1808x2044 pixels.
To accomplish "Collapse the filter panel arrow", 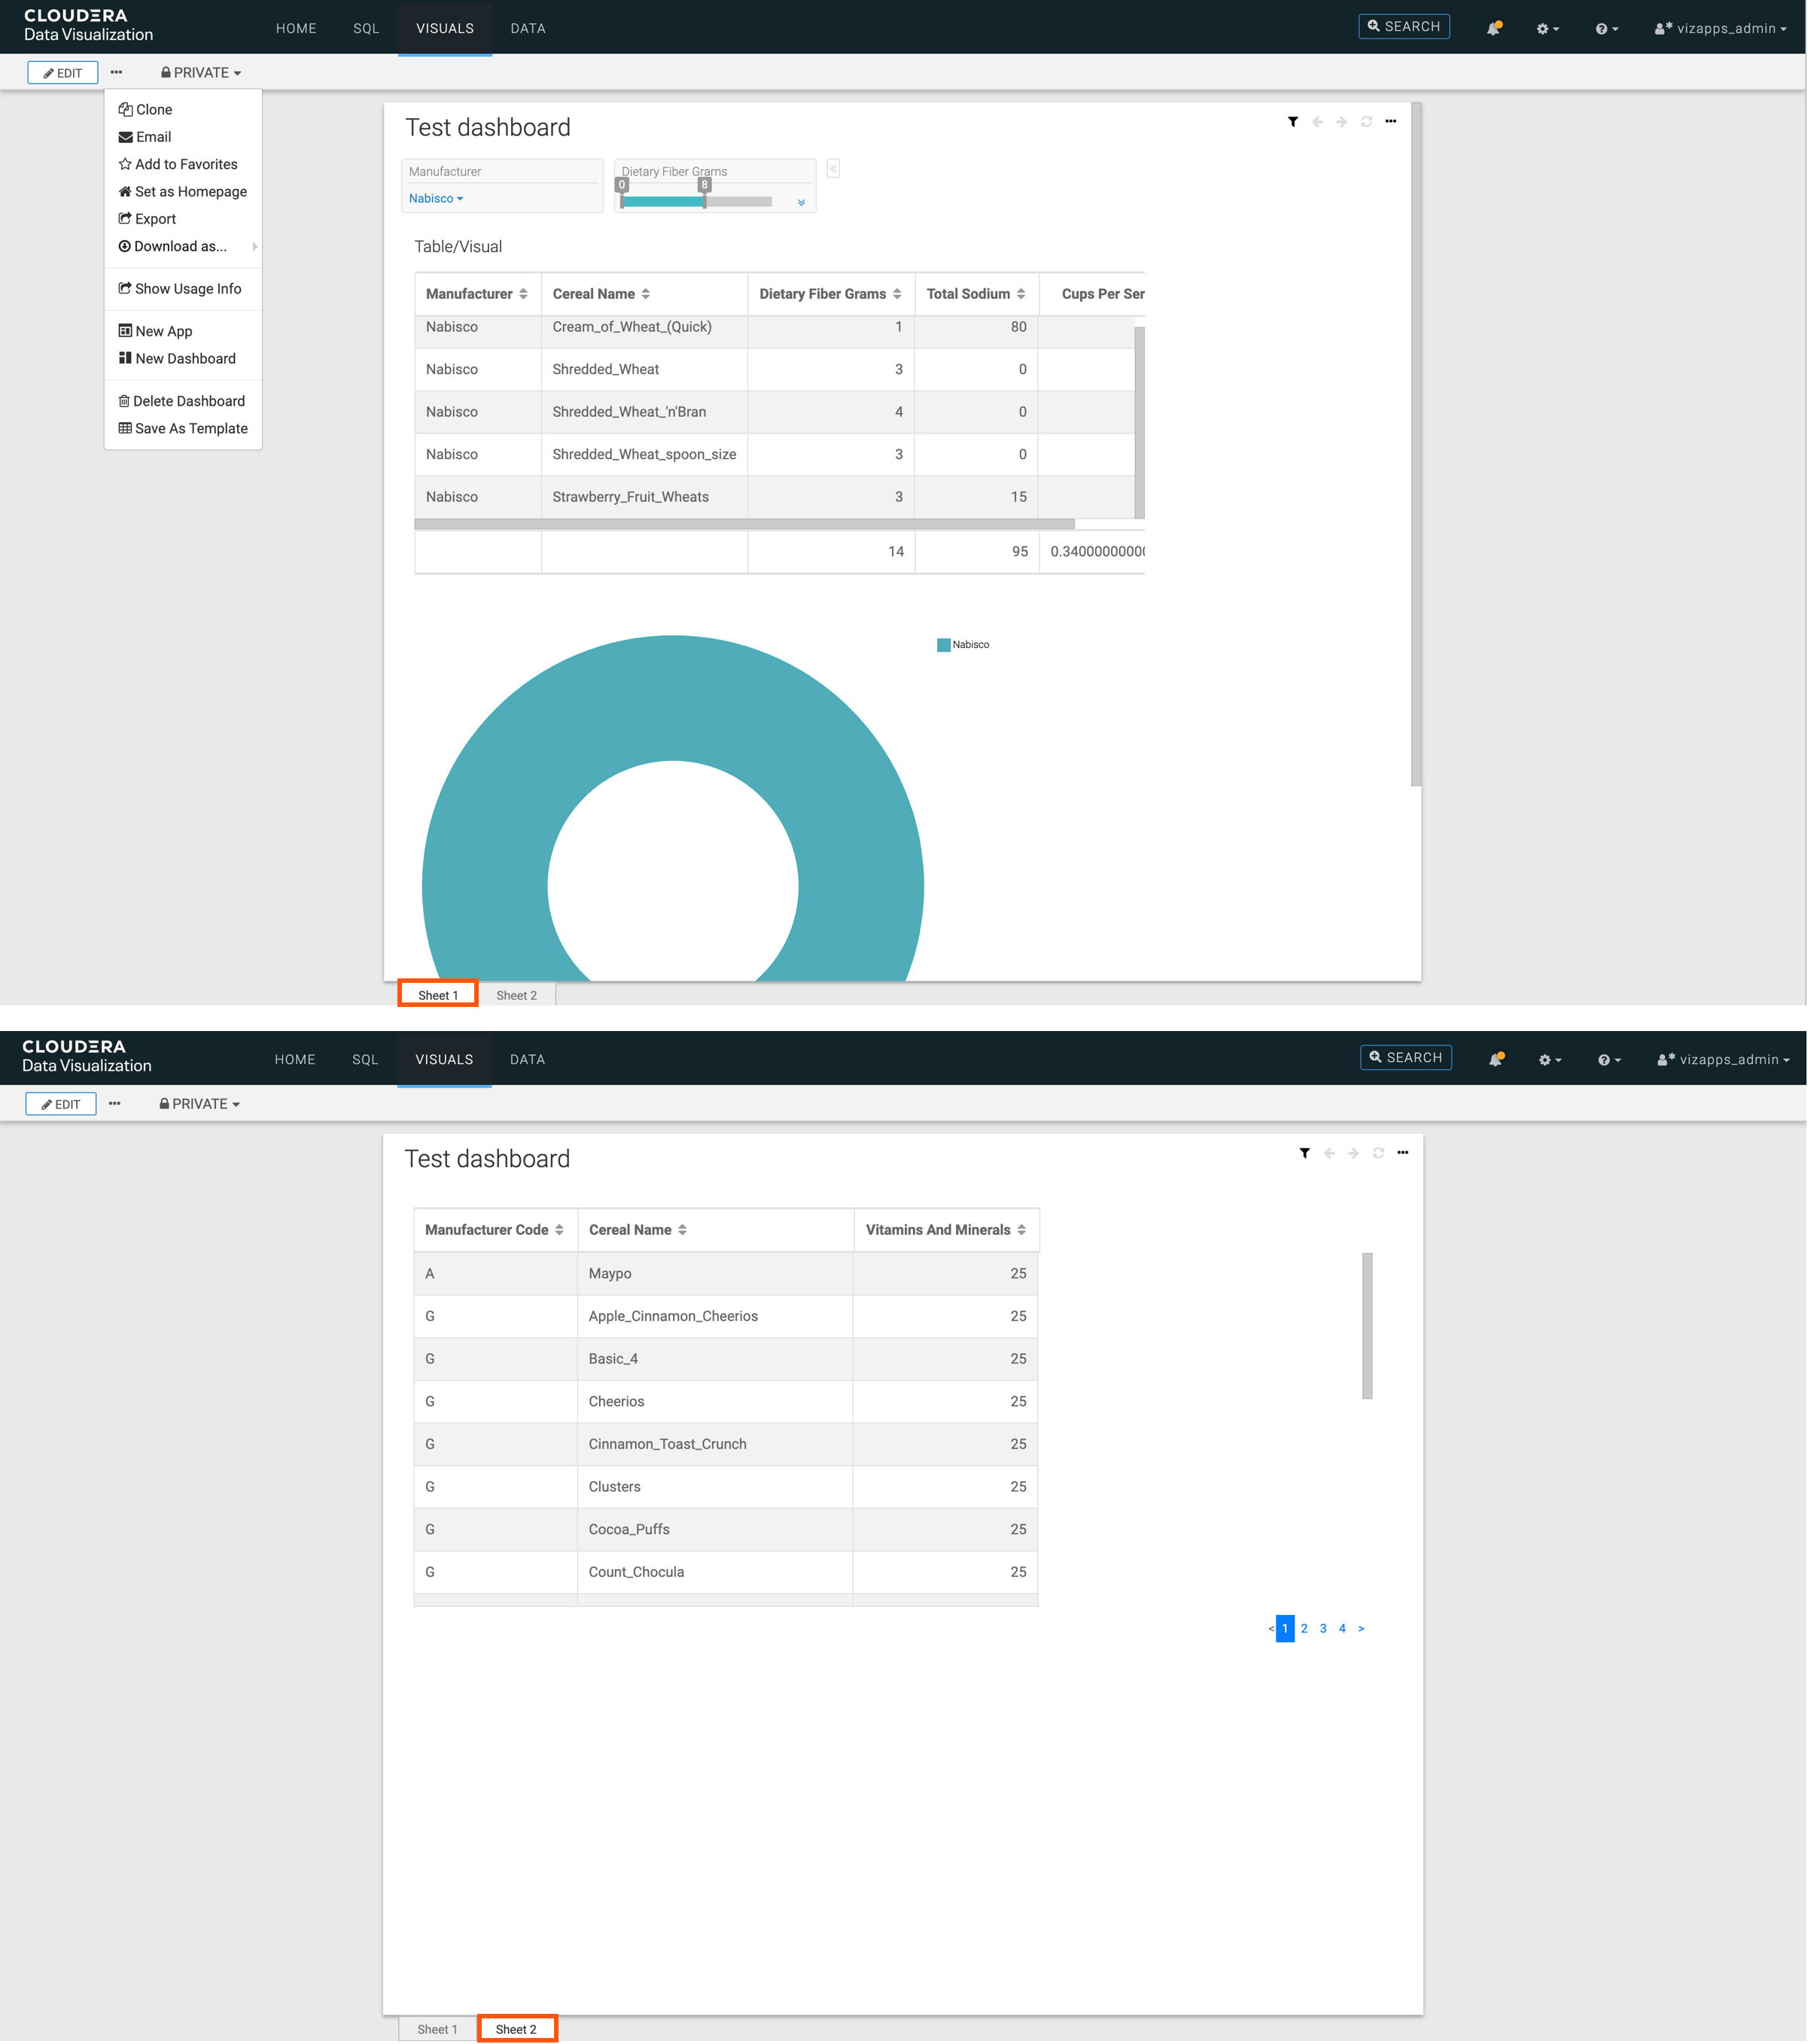I will (x=833, y=169).
